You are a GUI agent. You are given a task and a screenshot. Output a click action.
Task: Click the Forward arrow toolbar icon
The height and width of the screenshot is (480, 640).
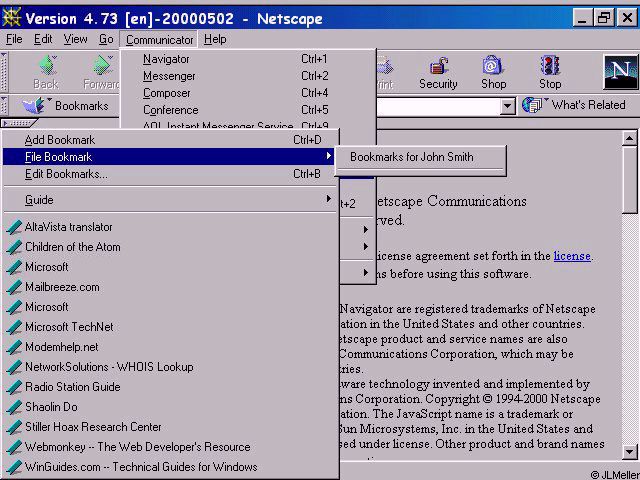[102, 65]
